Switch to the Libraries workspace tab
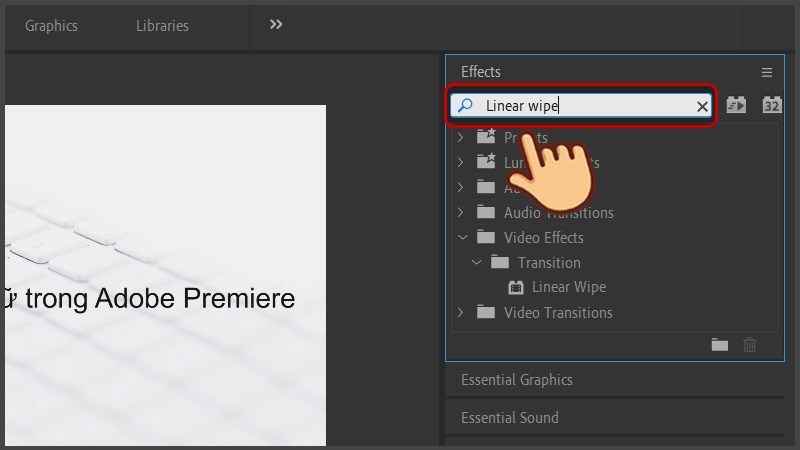Image resolution: width=800 pixels, height=450 pixels. tap(162, 26)
